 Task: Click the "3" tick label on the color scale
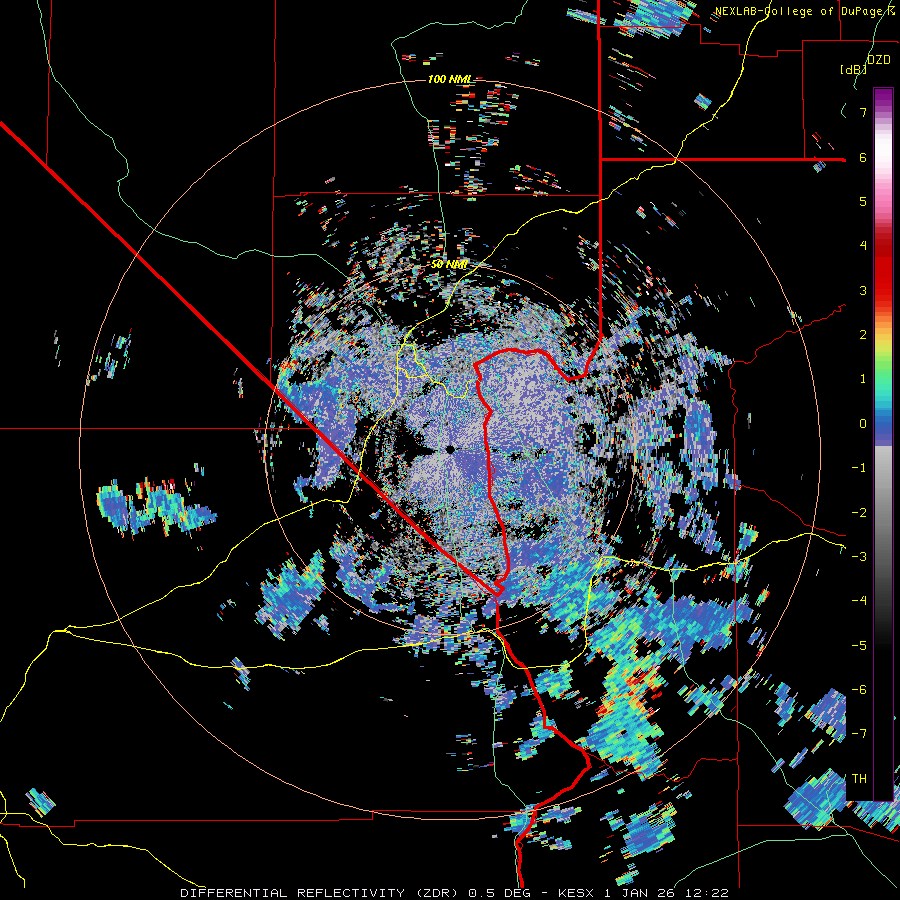[863, 290]
